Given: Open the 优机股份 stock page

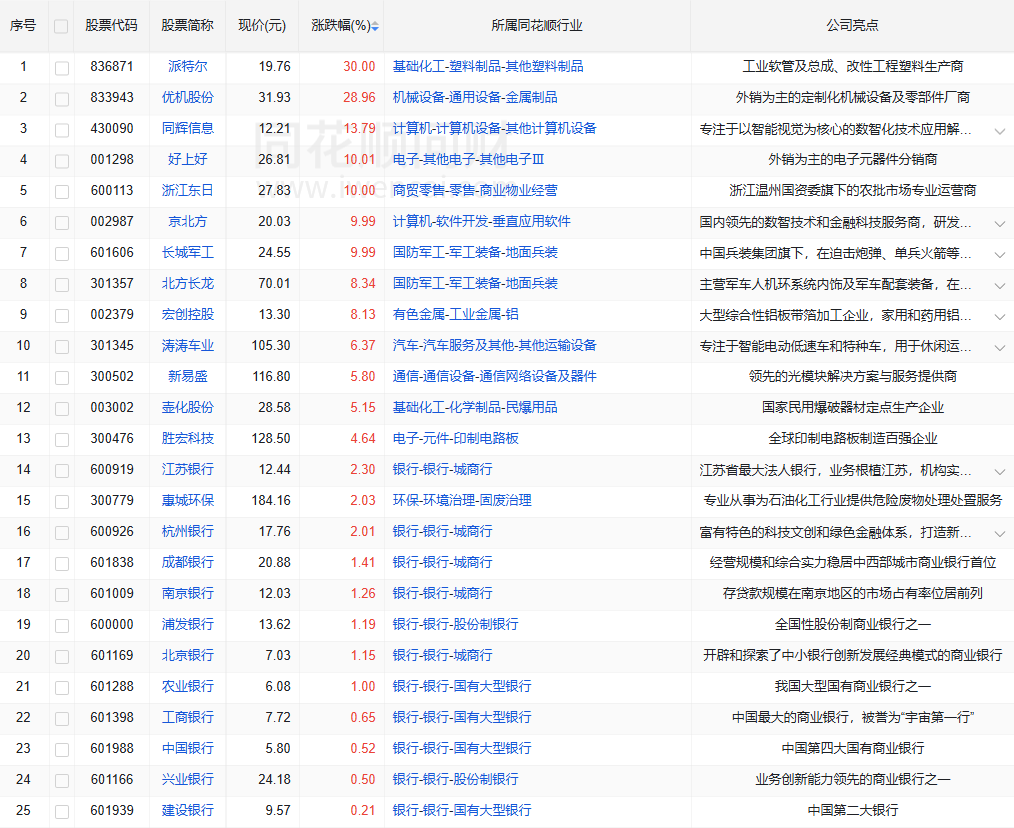Looking at the screenshot, I should (188, 97).
